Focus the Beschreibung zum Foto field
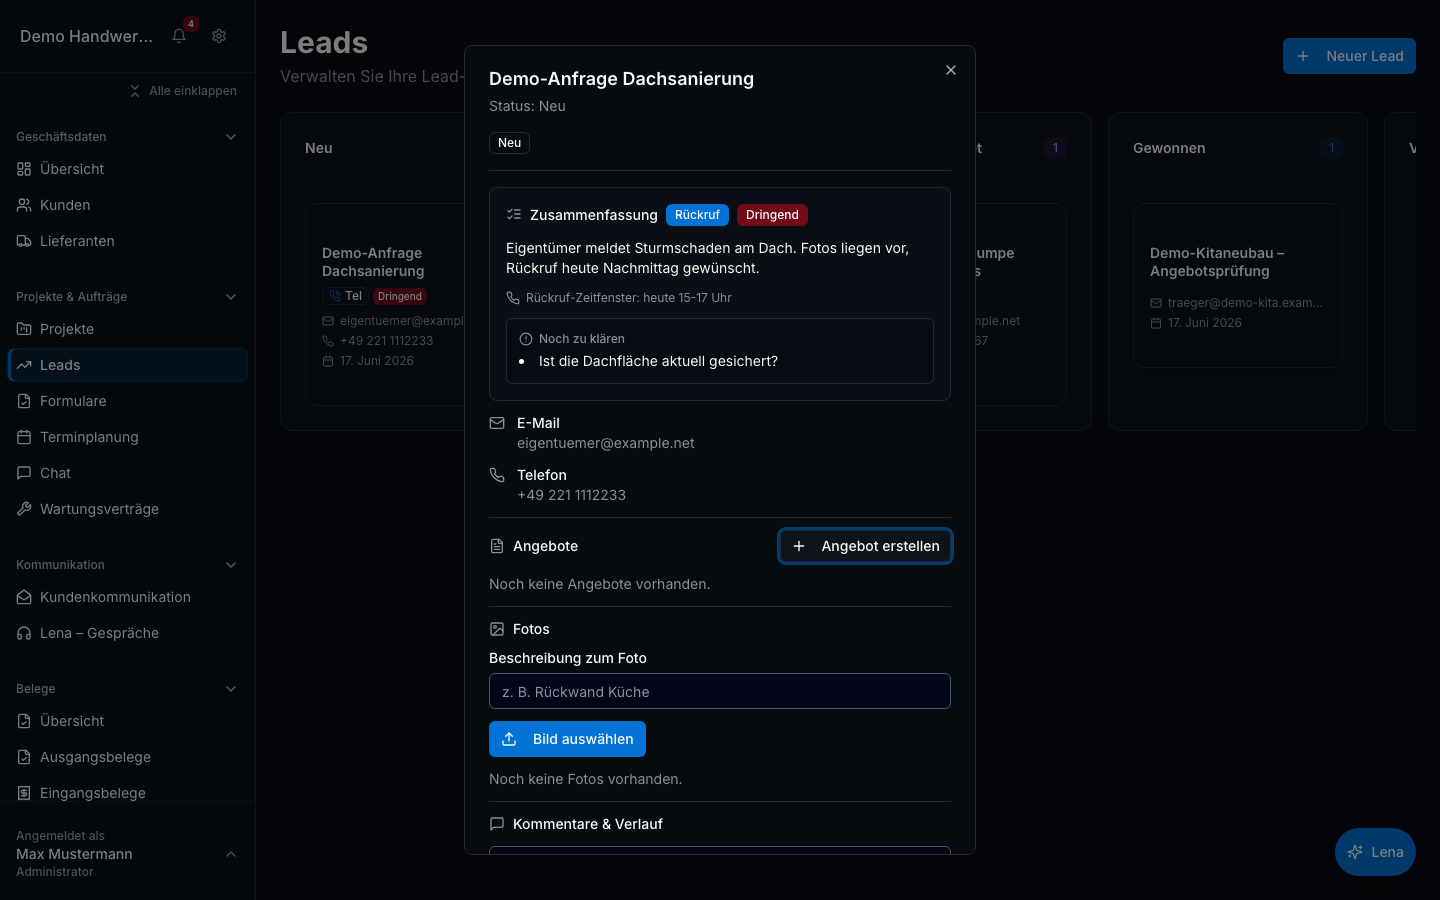This screenshot has height=900, width=1440. point(720,691)
